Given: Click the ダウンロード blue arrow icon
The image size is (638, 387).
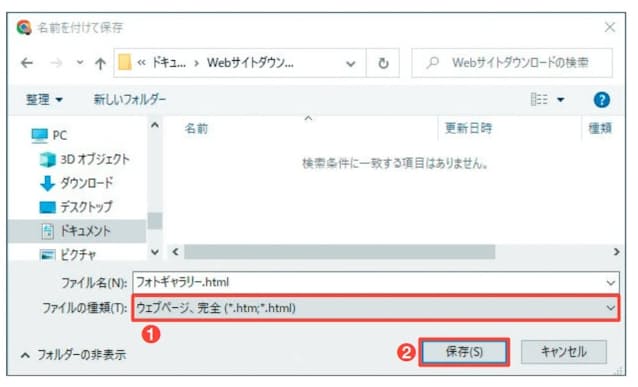Looking at the screenshot, I should point(47,184).
